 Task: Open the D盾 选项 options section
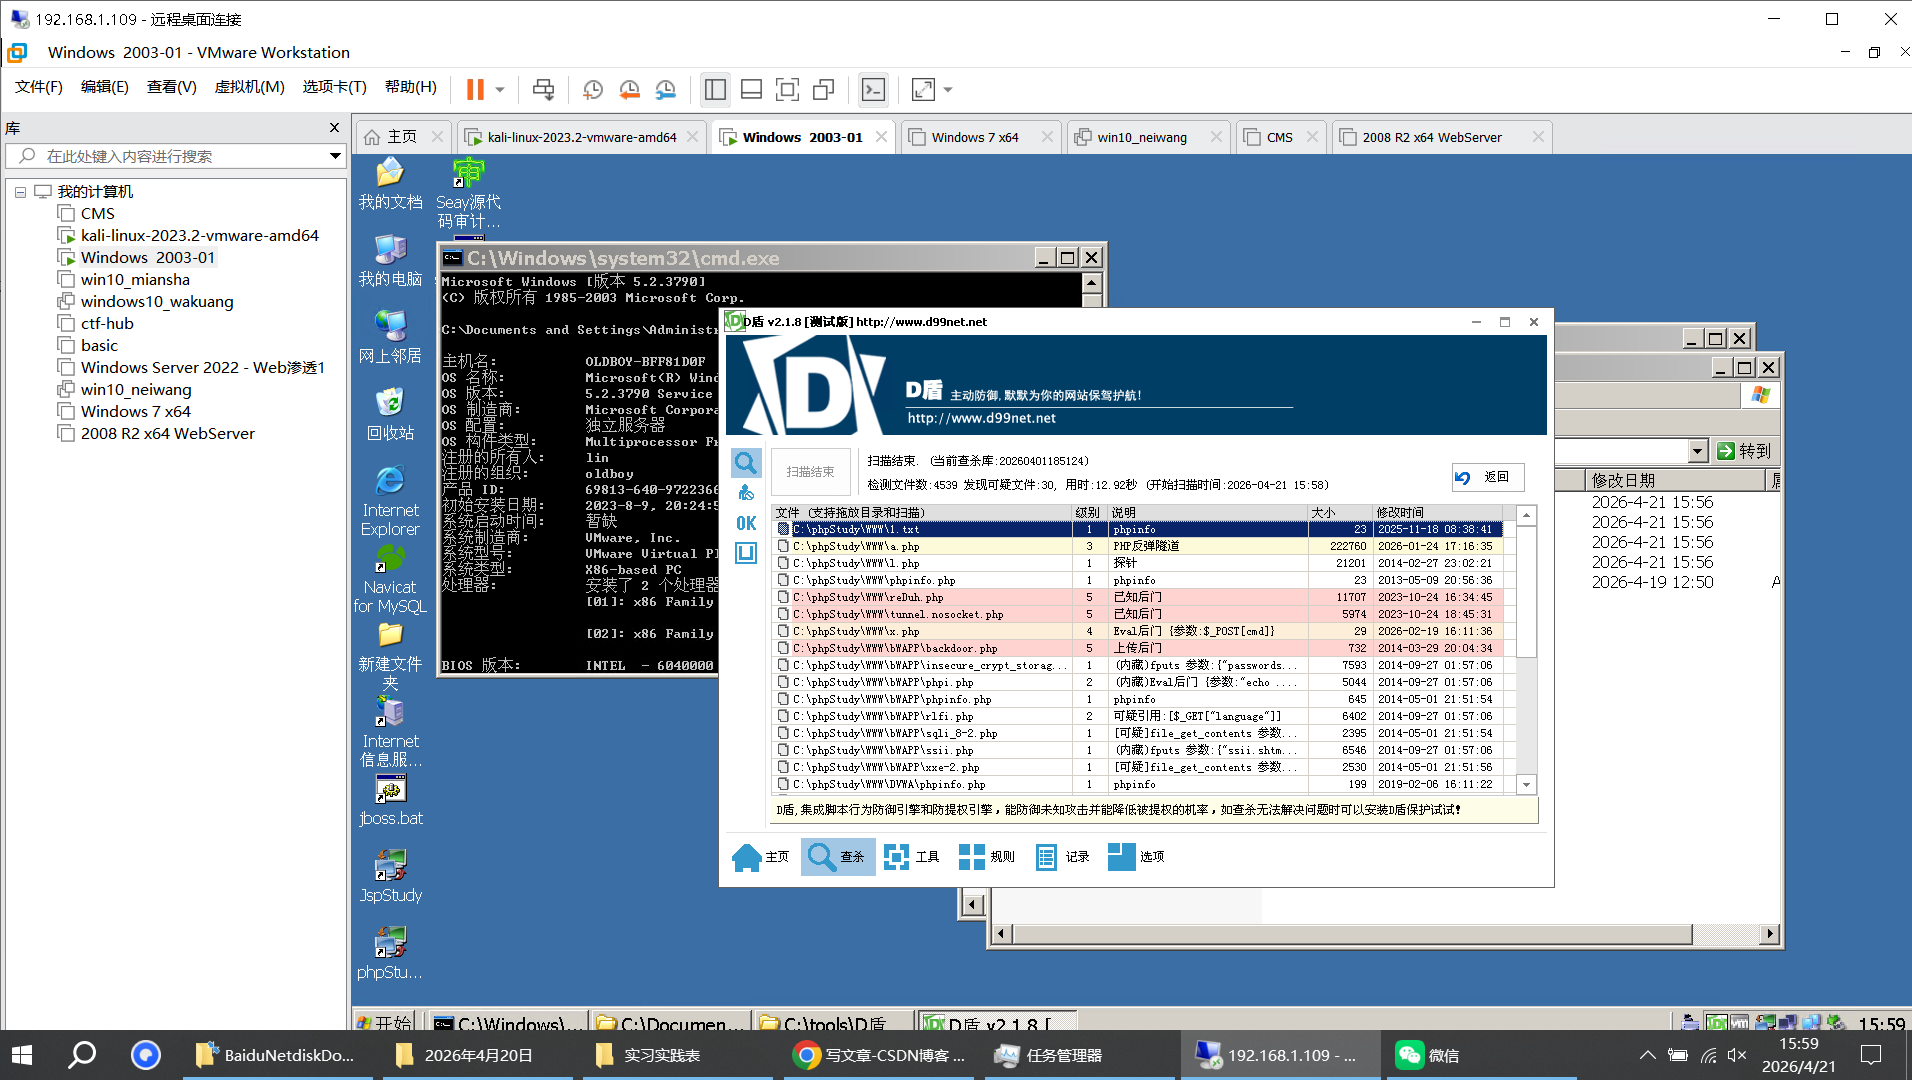1137,857
